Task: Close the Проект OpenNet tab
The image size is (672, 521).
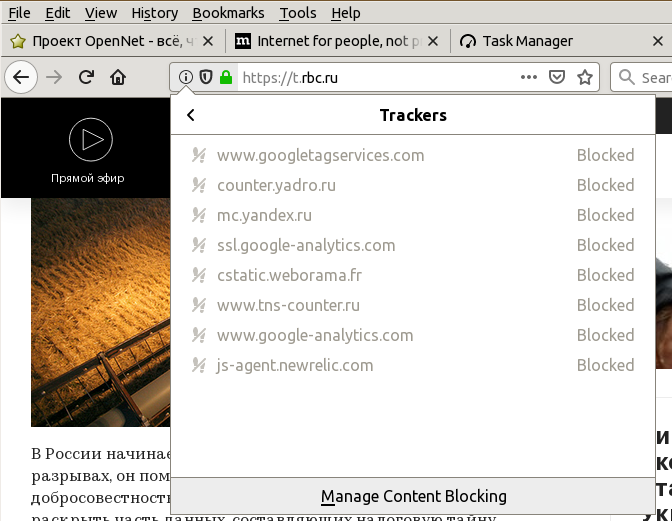Action: 208,41
